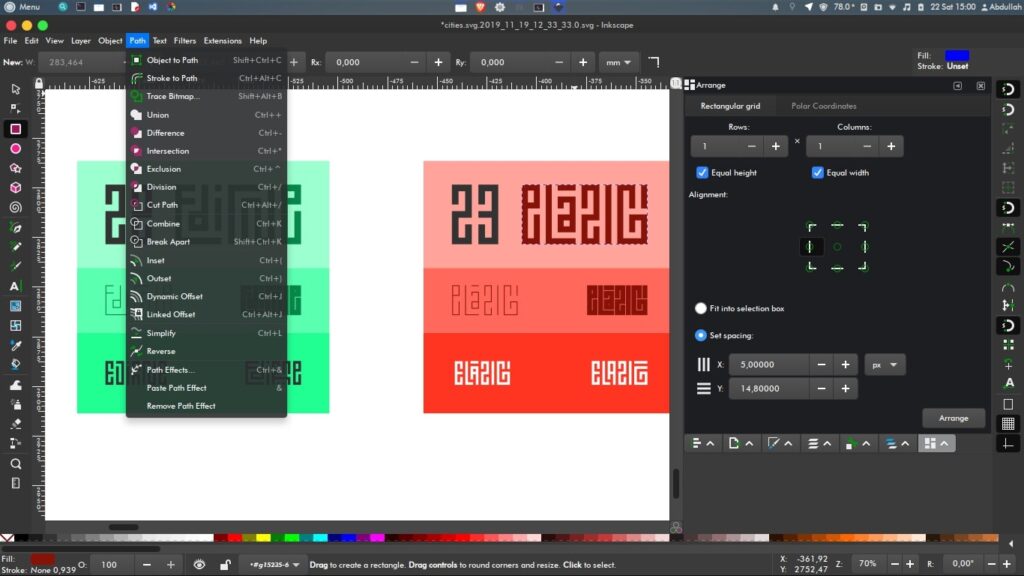Click the Arrange button

click(x=952, y=418)
